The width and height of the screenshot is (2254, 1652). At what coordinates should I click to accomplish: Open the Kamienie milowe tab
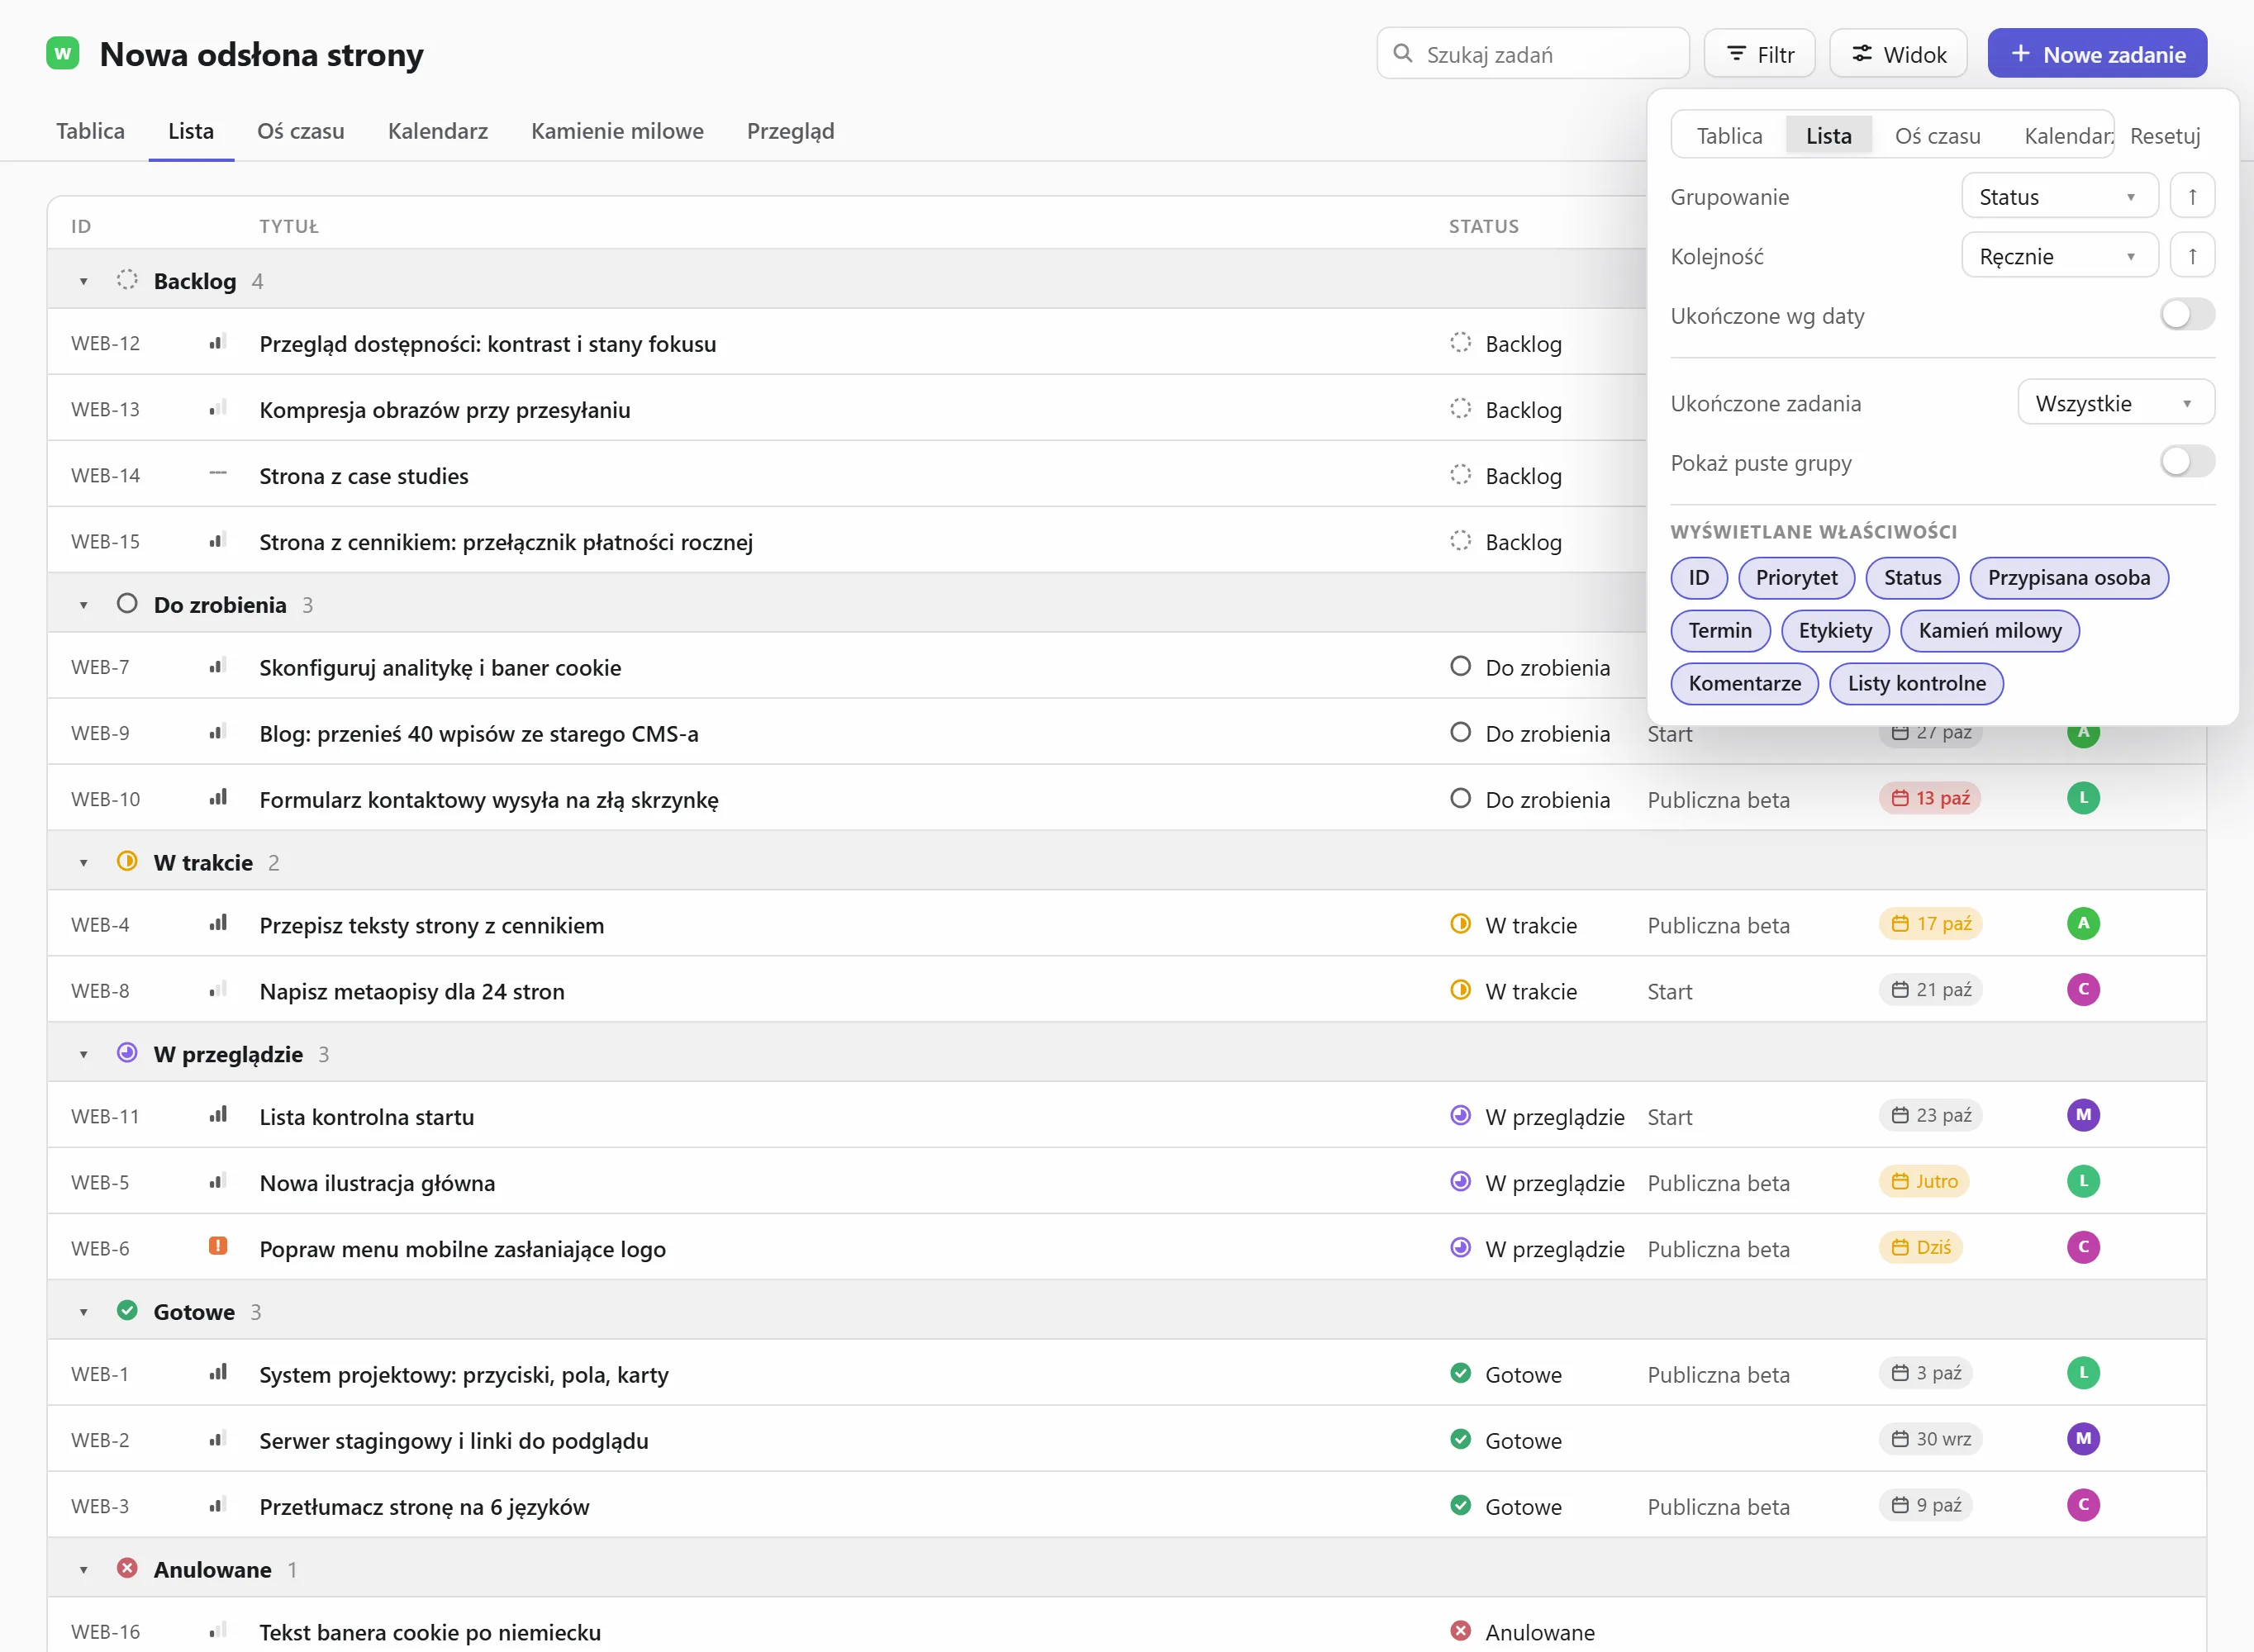(x=617, y=131)
